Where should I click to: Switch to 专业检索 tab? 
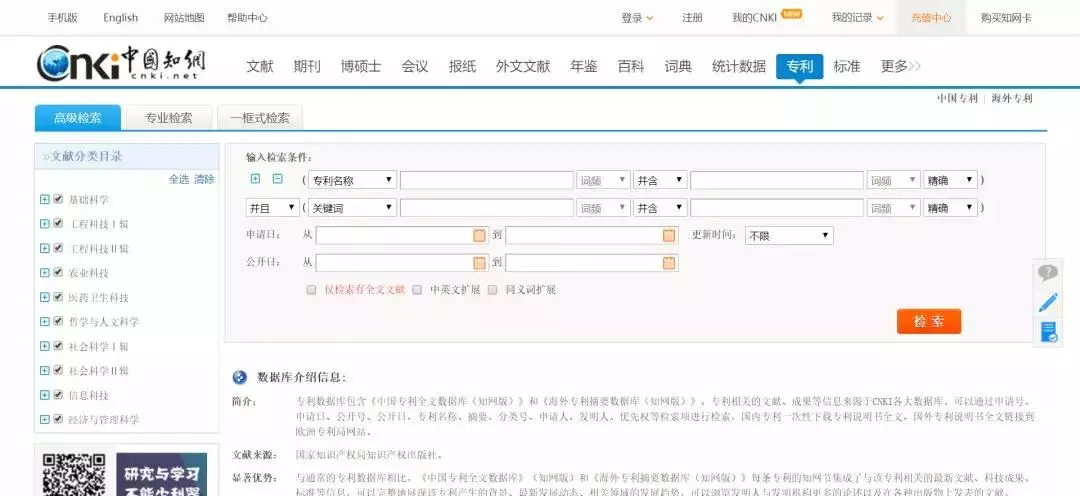[x=168, y=118]
